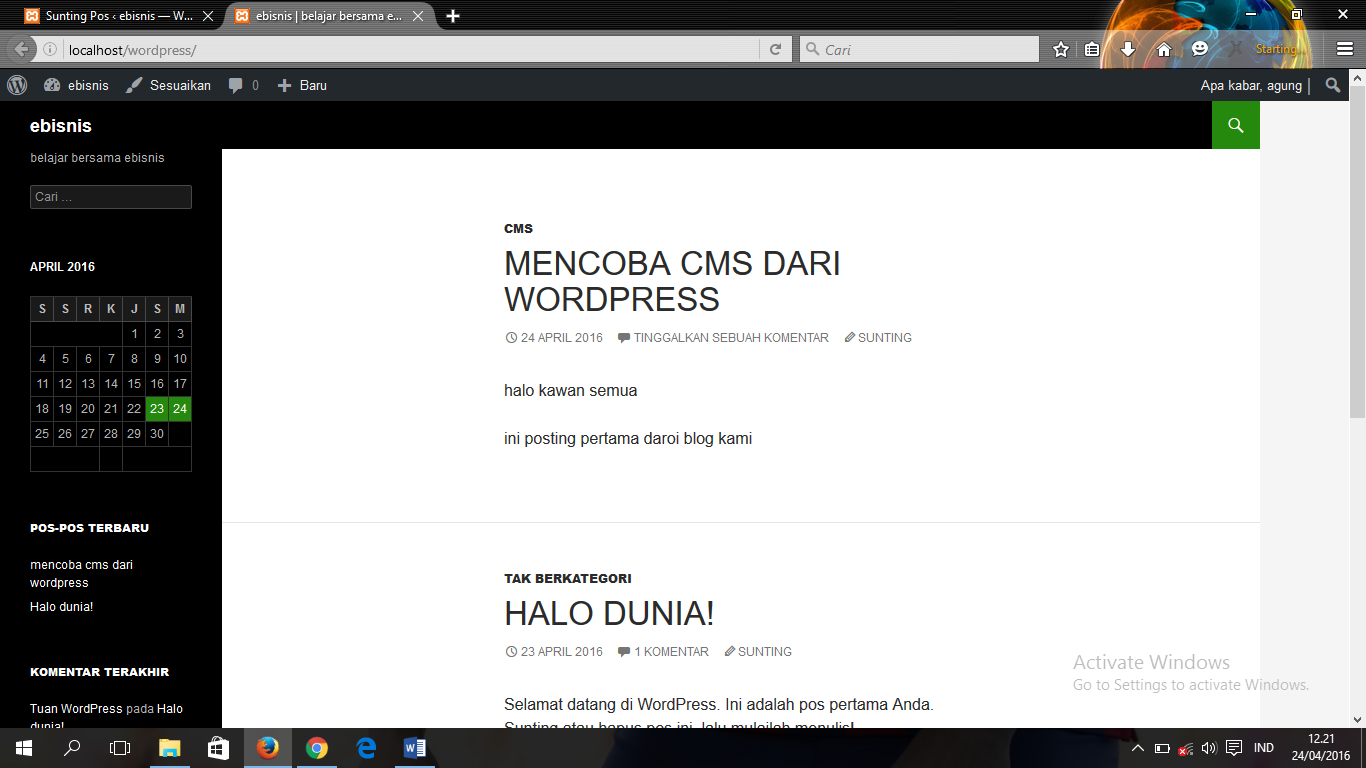The height and width of the screenshot is (768, 1366).
Task: Click the APRIL 2016 calendar caption
Action: 63,267
